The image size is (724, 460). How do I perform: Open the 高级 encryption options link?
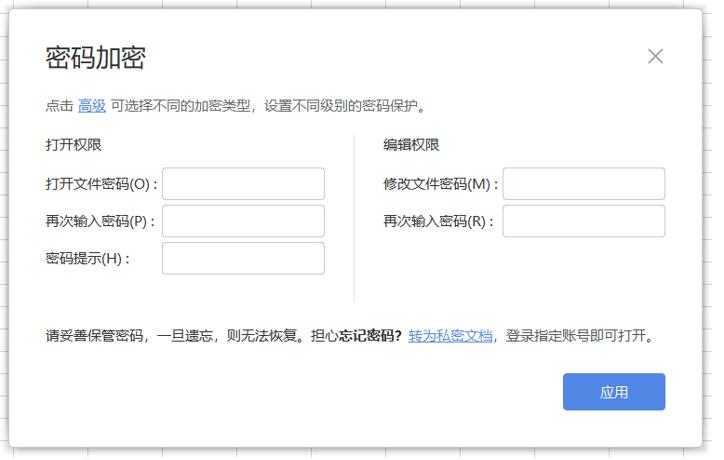(92, 105)
